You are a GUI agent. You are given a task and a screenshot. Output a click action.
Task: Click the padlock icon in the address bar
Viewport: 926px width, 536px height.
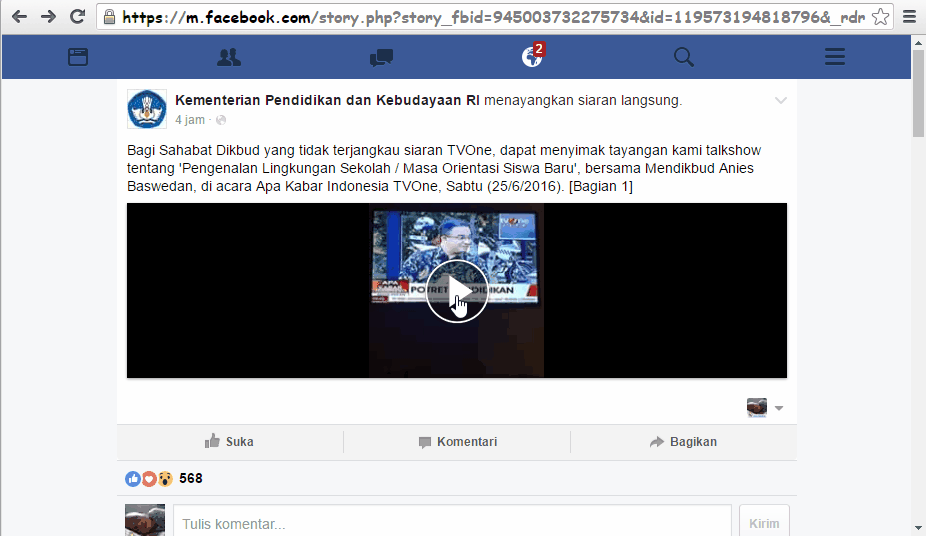[109, 17]
